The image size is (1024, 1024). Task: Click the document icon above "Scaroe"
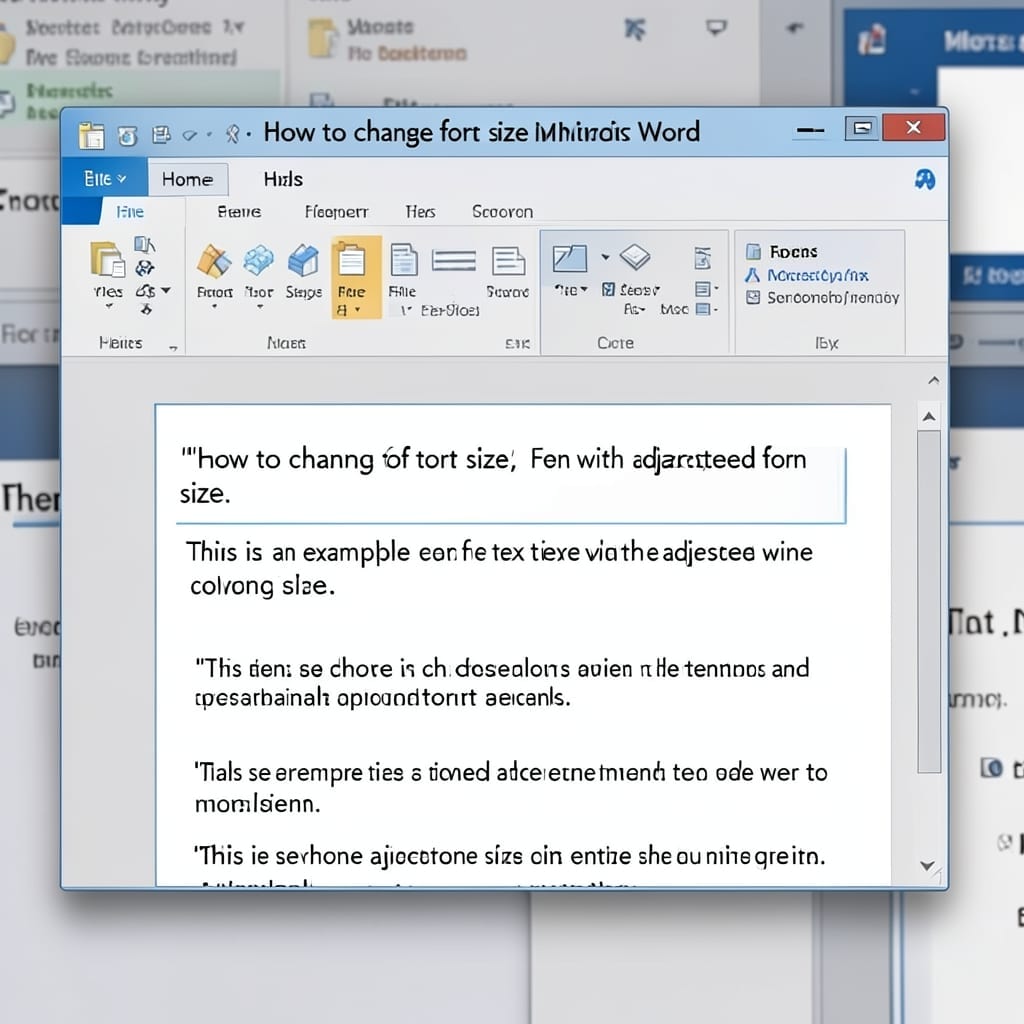508,261
